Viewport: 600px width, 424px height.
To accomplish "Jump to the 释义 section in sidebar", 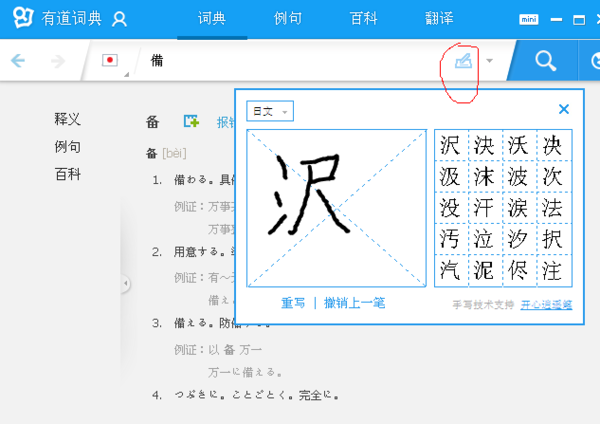I will pos(67,119).
